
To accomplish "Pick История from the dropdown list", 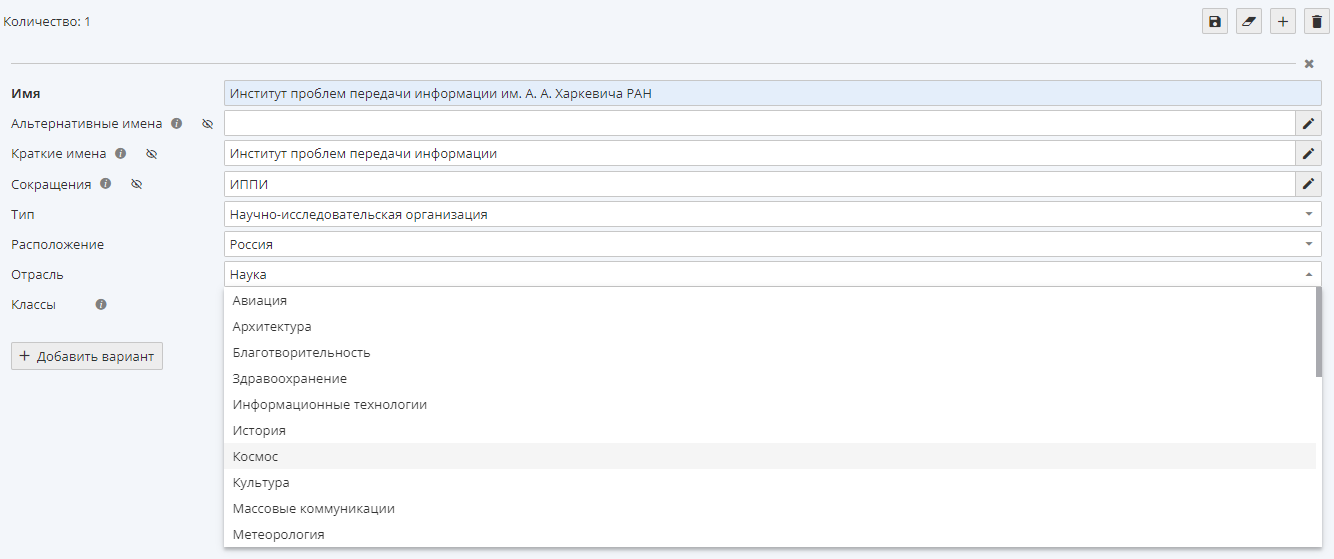I will pos(770,430).
